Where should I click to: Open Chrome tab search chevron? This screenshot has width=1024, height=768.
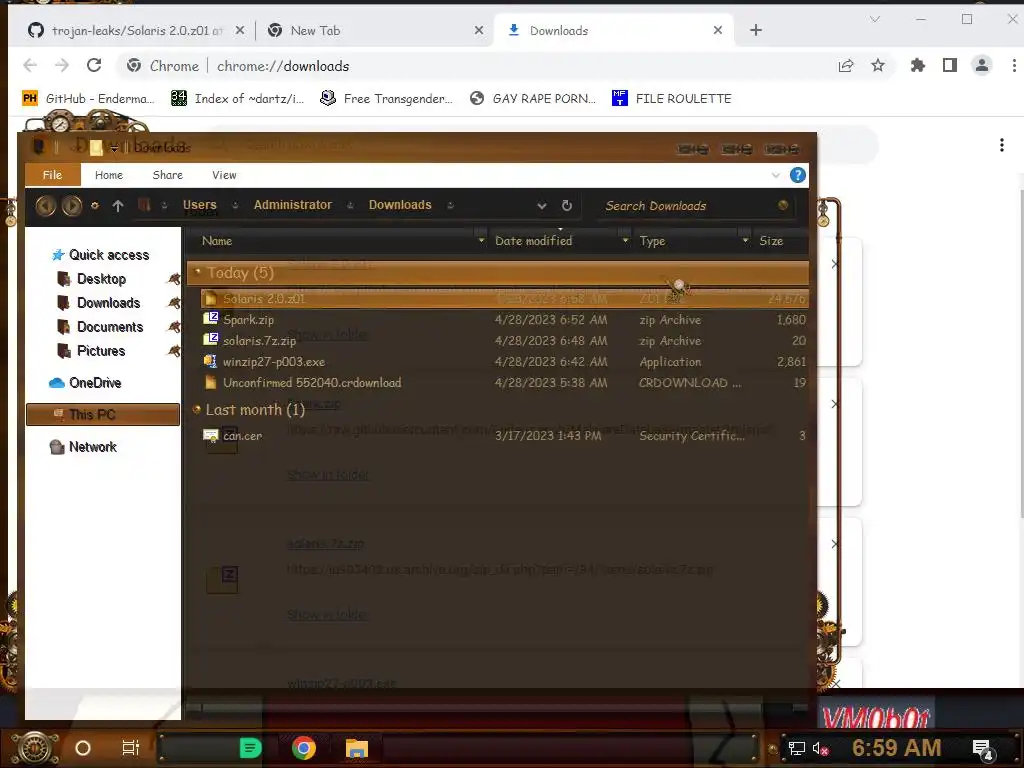(x=874, y=19)
